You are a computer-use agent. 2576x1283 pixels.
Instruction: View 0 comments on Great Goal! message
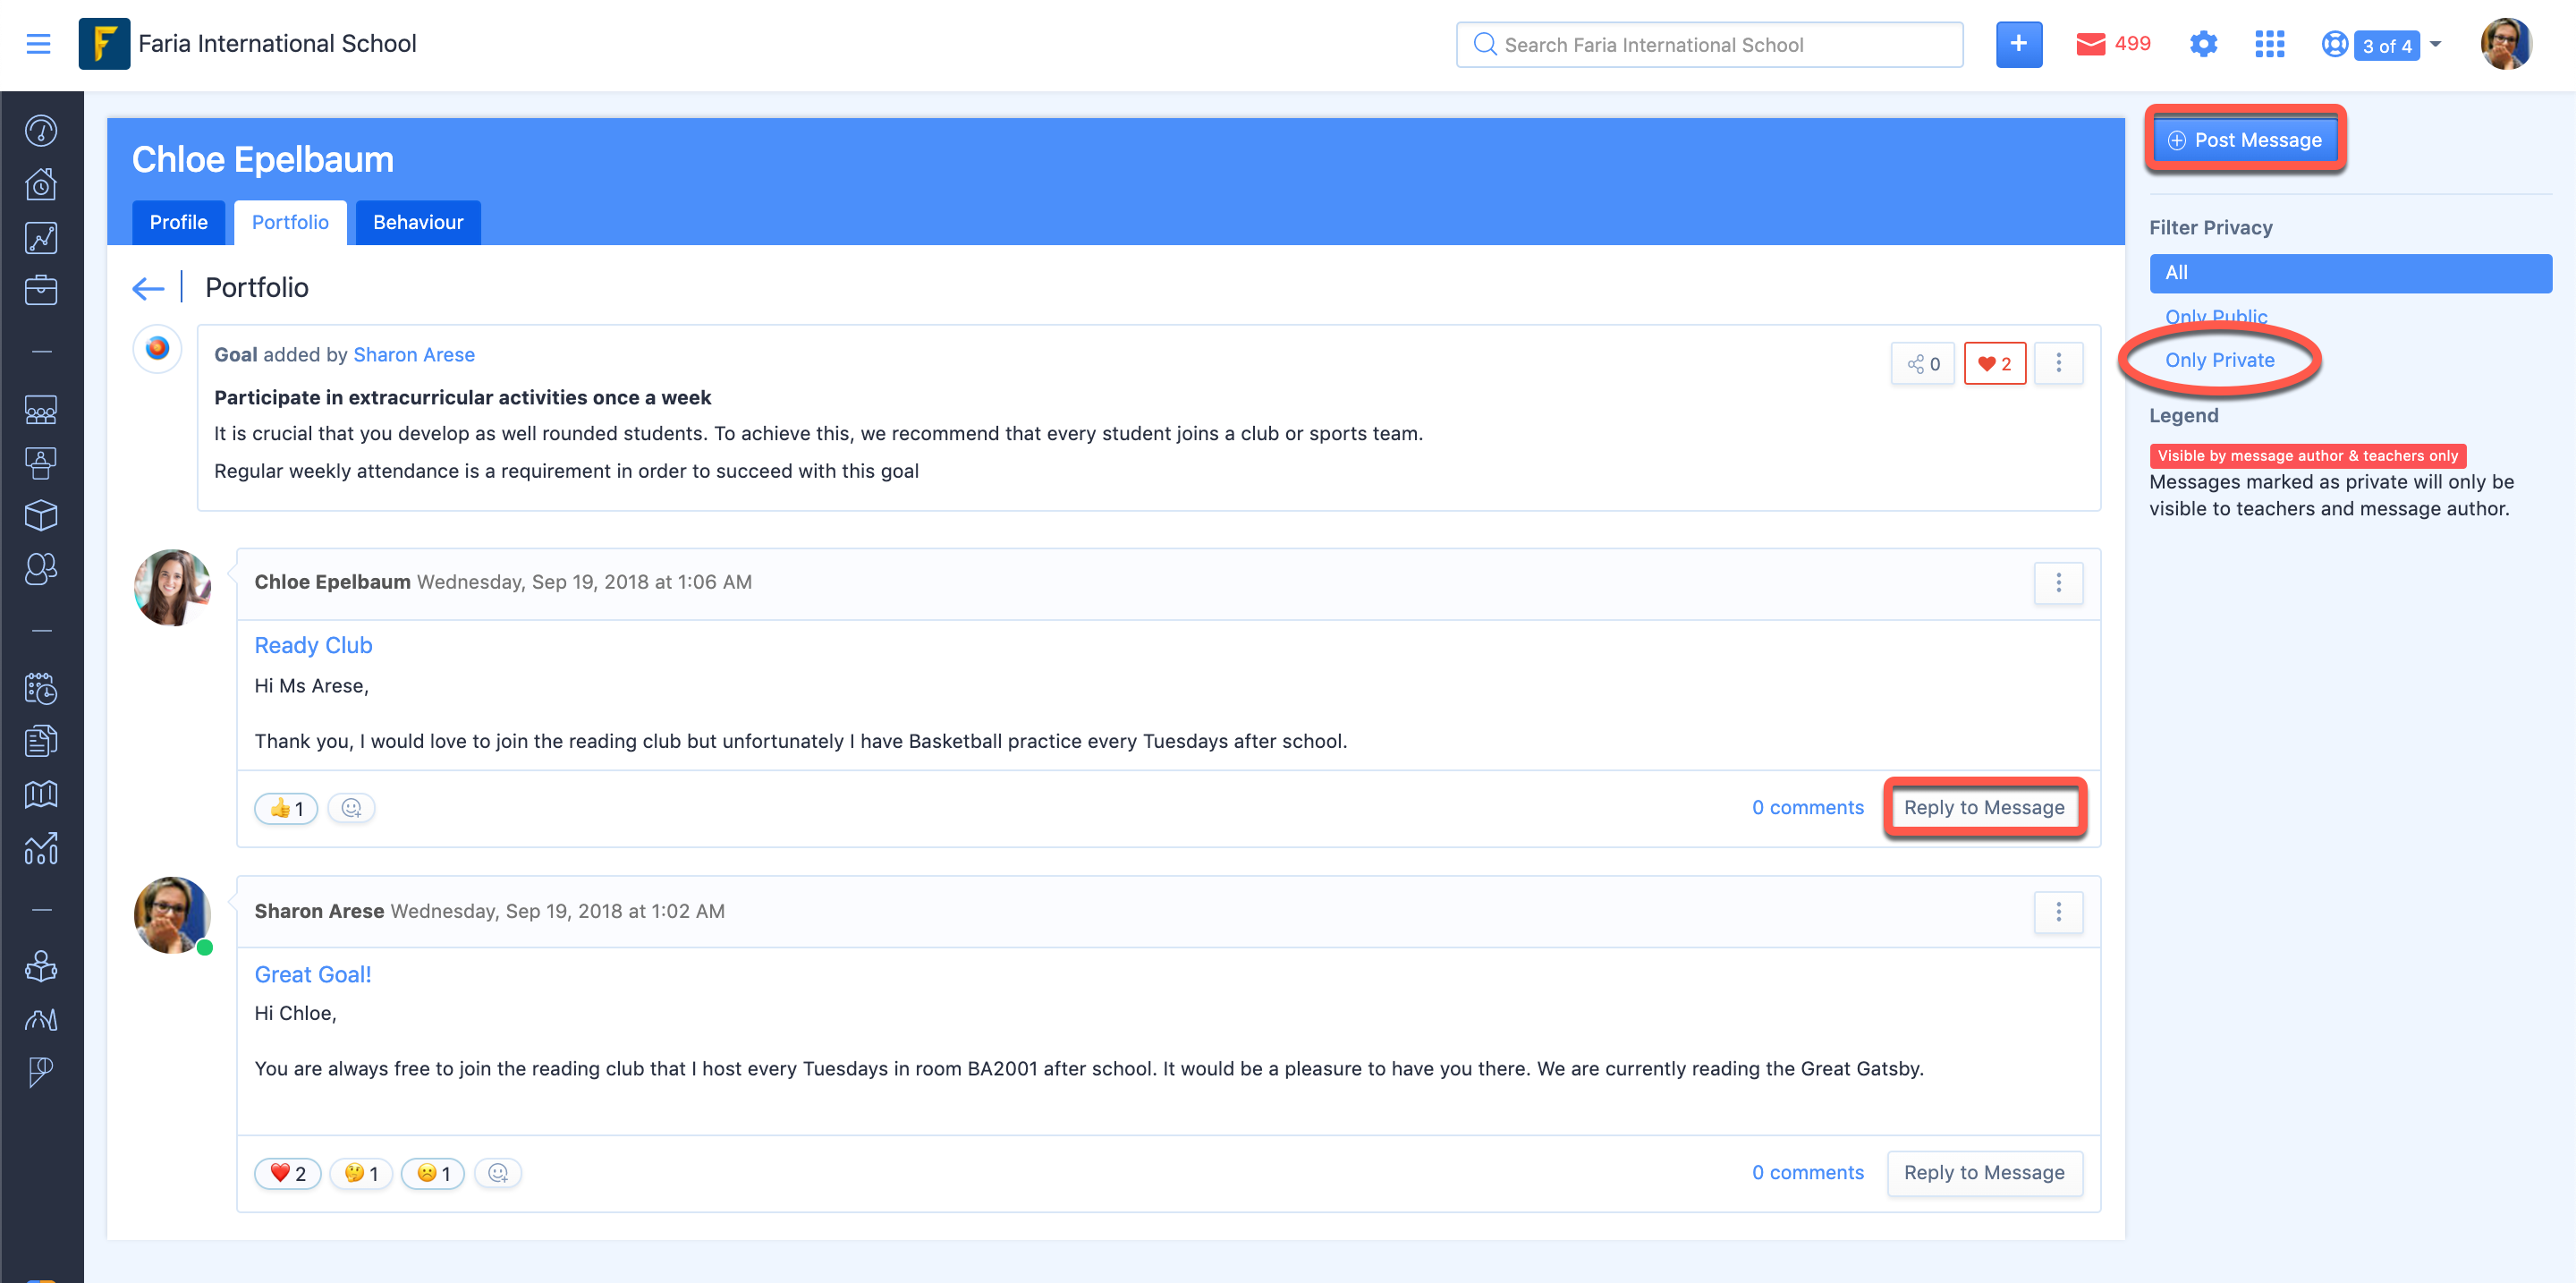[1807, 1173]
